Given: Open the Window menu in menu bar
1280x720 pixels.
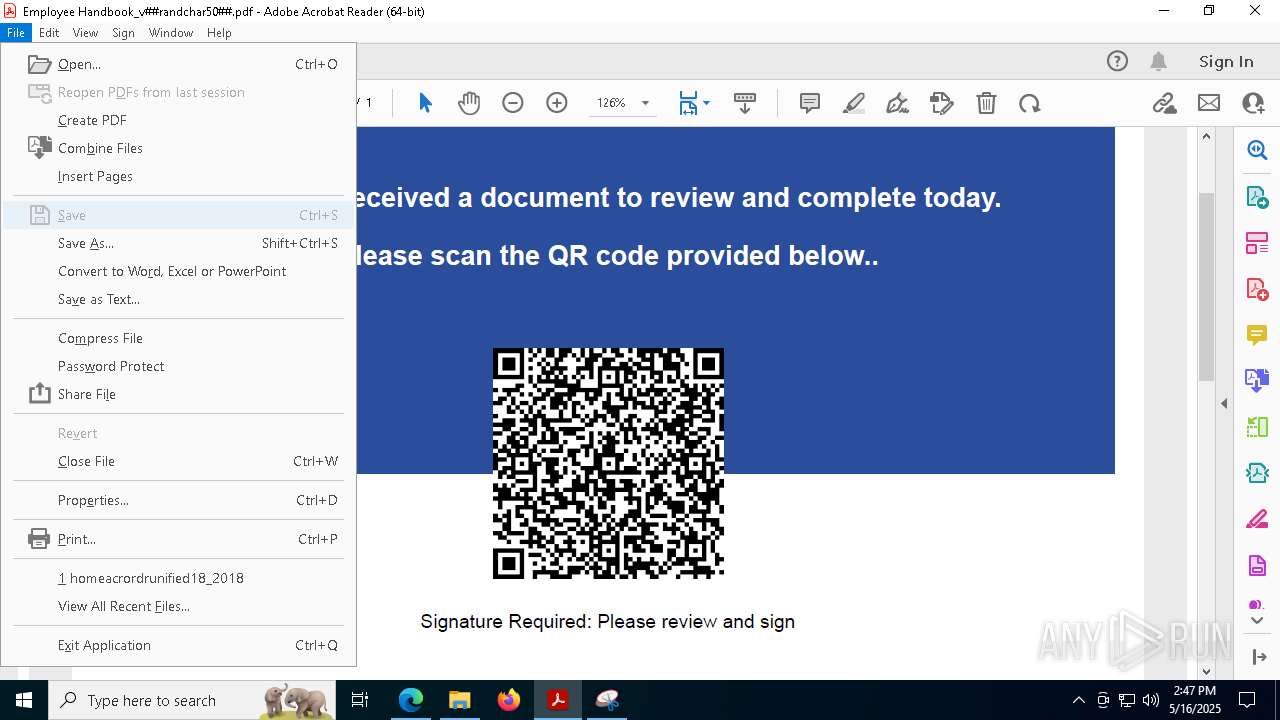Looking at the screenshot, I should point(171,32).
